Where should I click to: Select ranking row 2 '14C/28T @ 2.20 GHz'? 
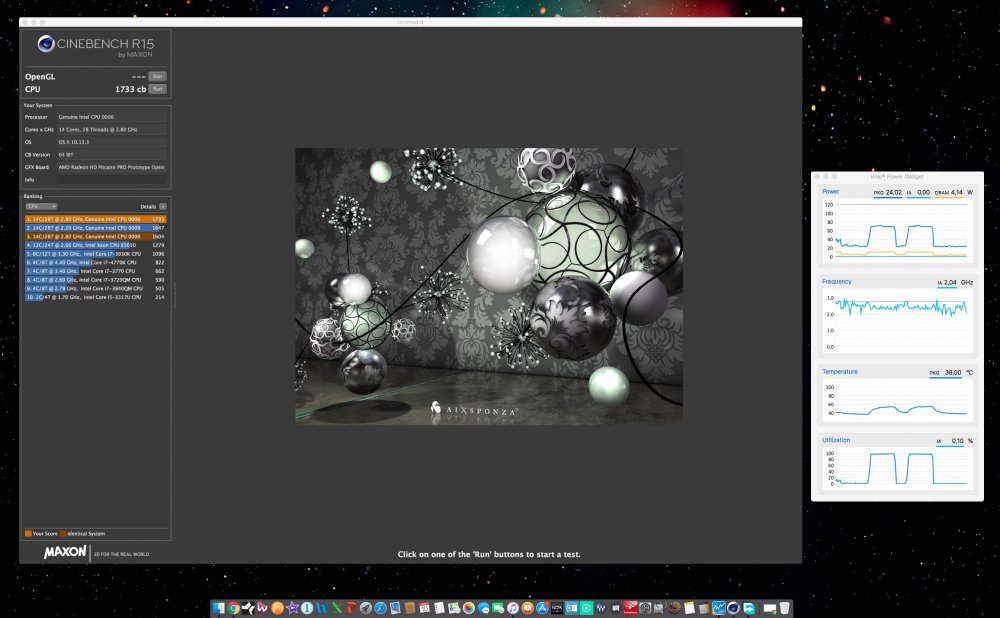click(96, 228)
